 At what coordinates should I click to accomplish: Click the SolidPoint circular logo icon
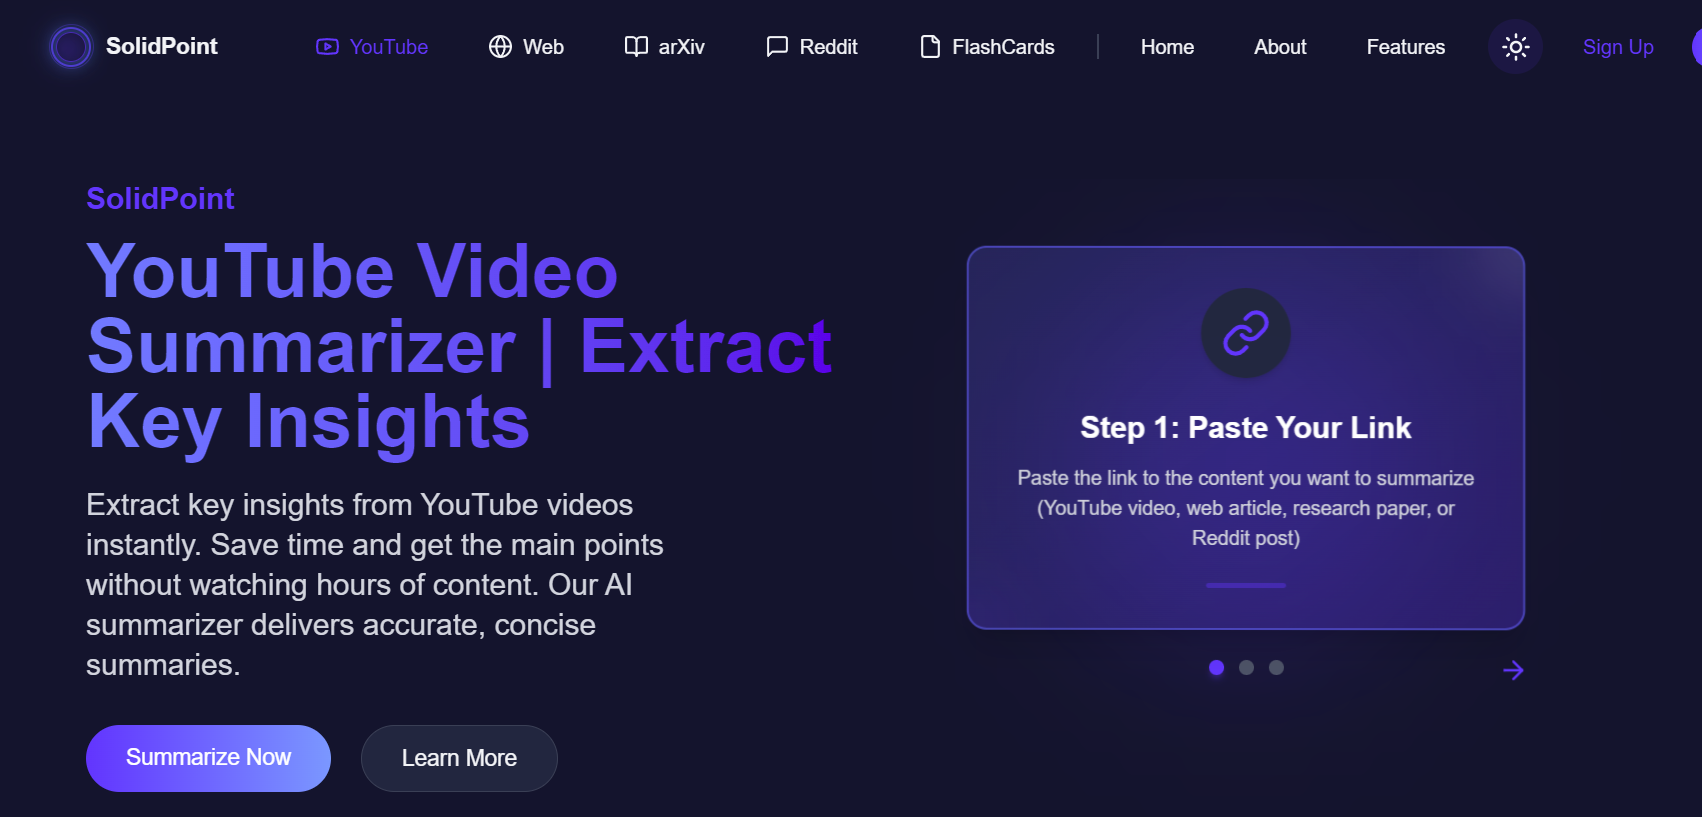71,47
